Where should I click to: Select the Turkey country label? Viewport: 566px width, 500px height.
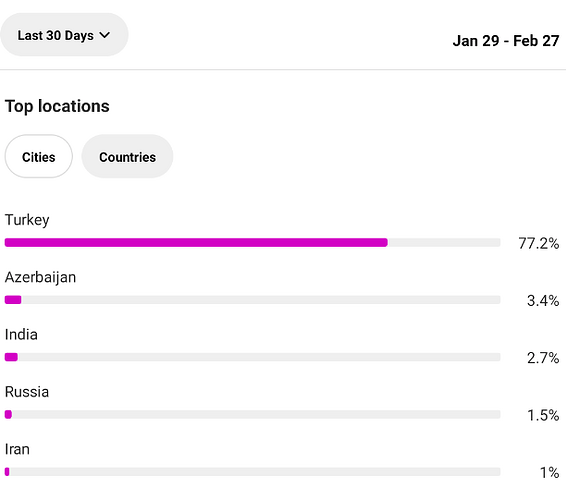pos(27,220)
